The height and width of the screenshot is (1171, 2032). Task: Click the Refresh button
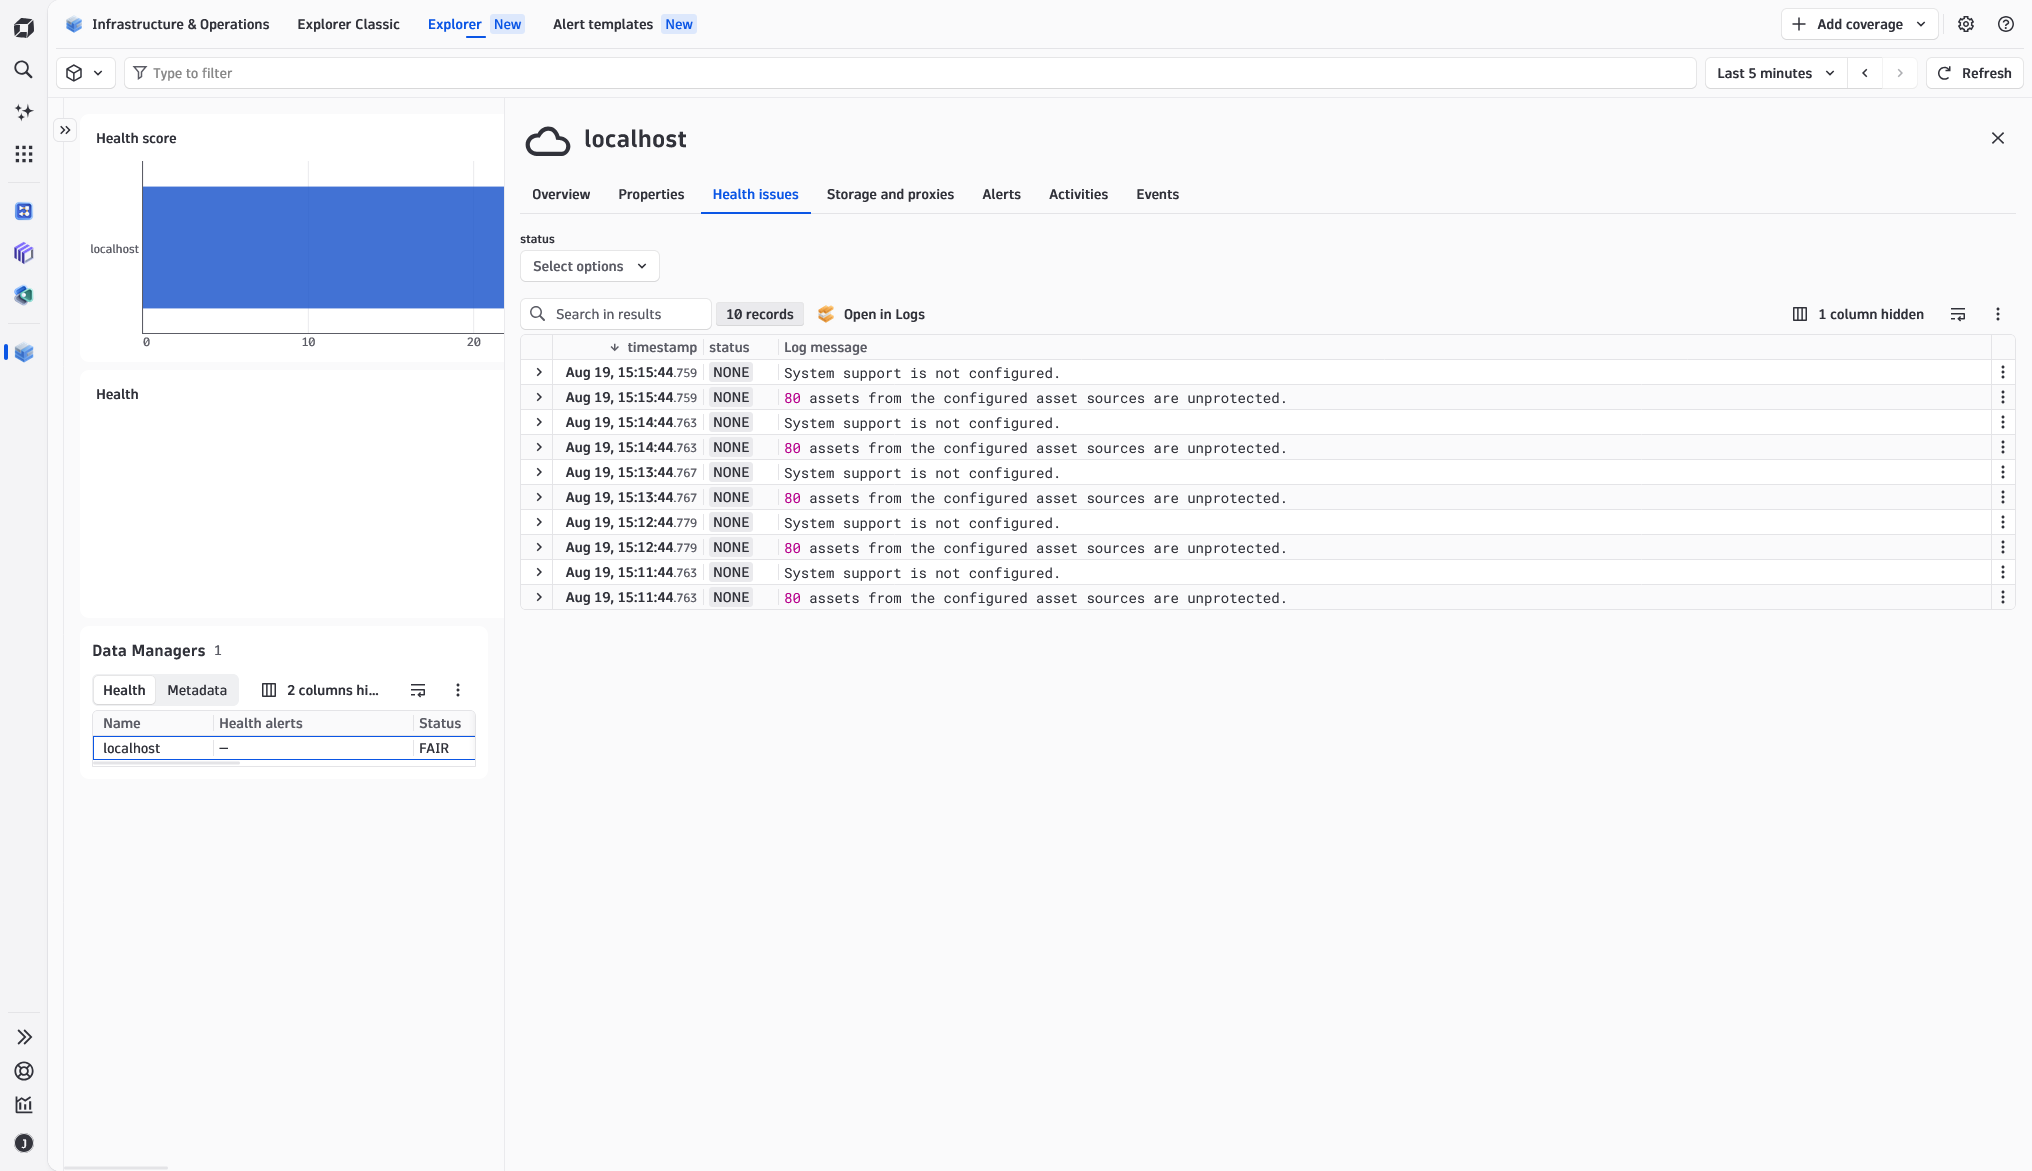(1974, 73)
